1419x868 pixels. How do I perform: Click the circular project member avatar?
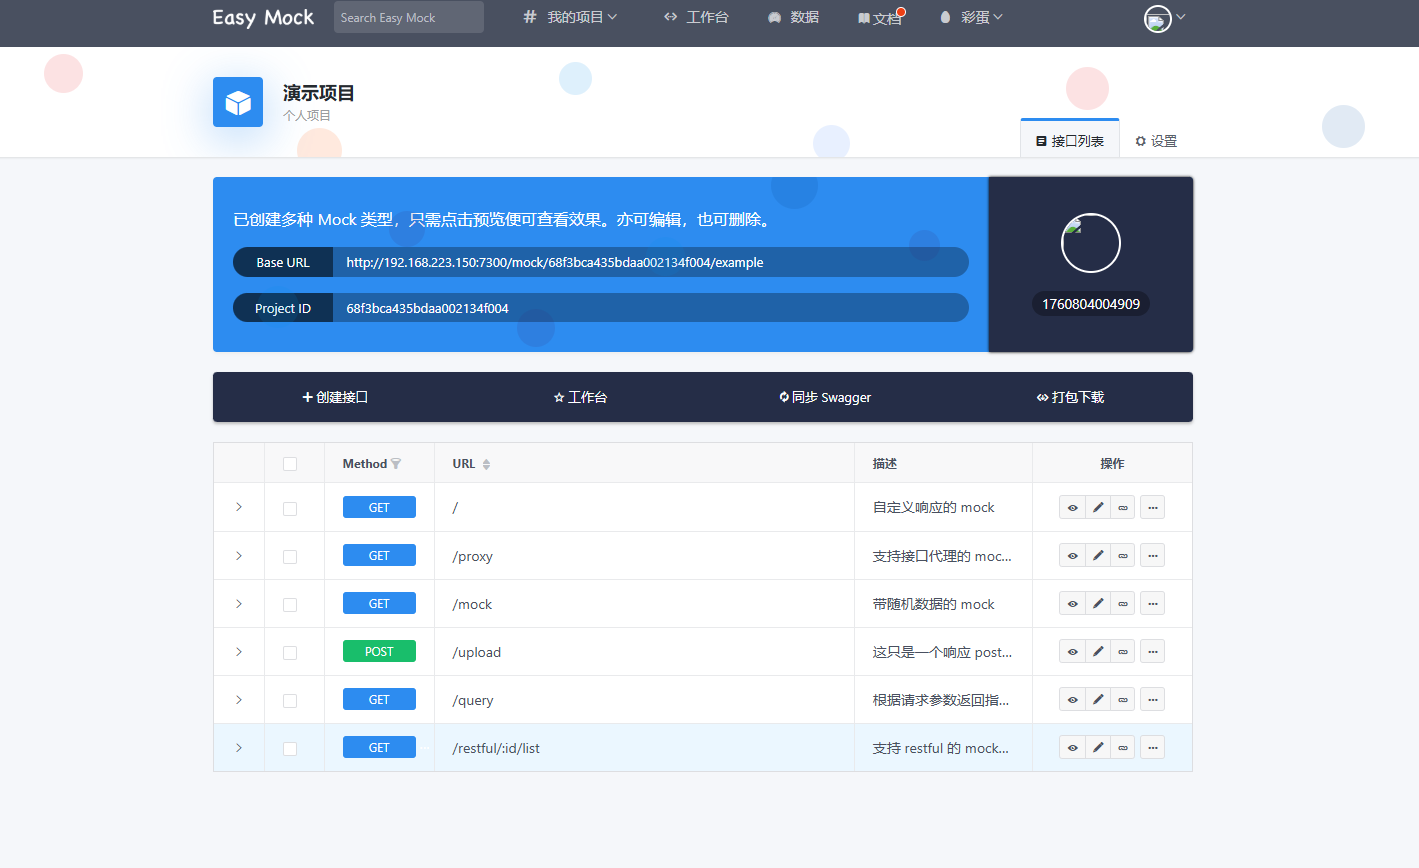coord(1090,243)
